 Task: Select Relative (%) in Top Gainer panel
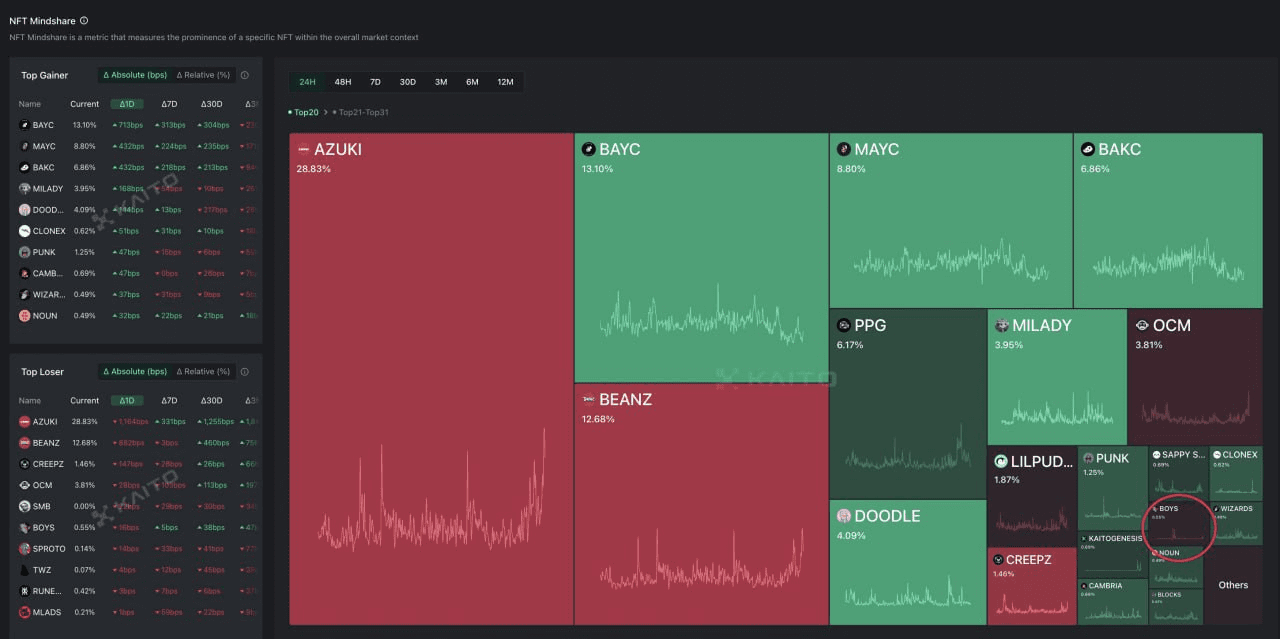(203, 75)
